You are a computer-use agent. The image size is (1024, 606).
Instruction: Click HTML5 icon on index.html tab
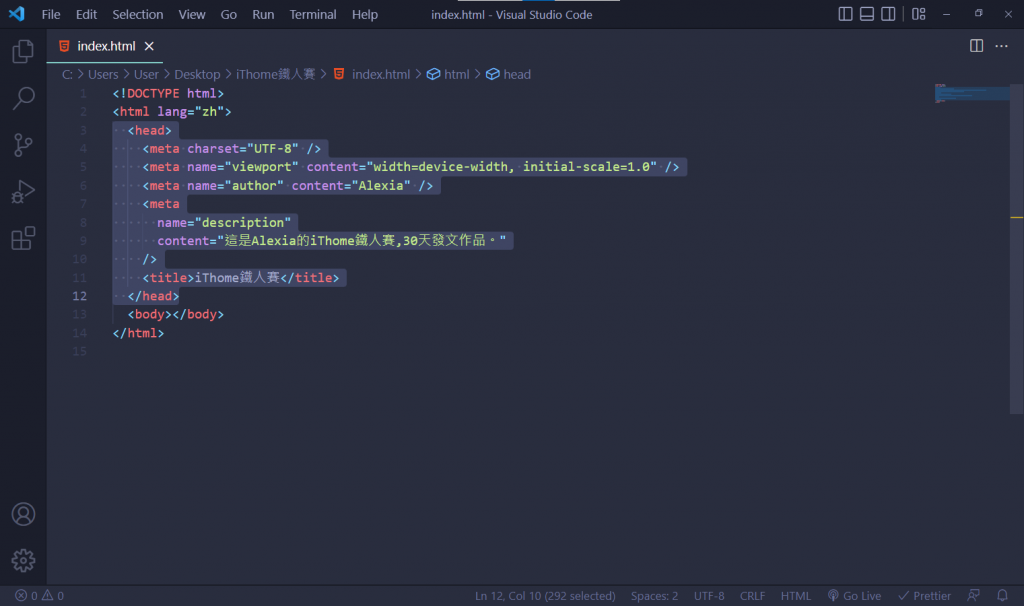point(64,46)
